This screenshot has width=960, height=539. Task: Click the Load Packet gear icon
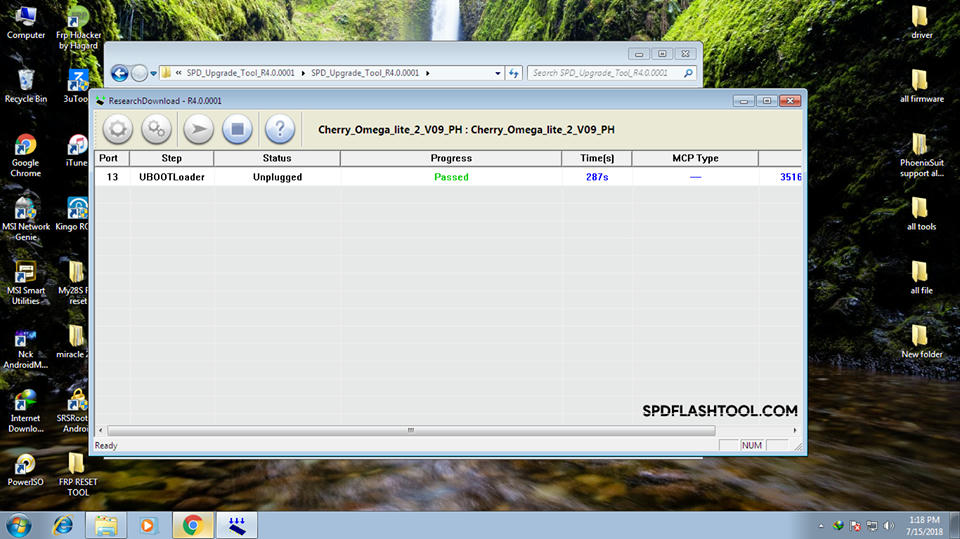click(x=118, y=129)
